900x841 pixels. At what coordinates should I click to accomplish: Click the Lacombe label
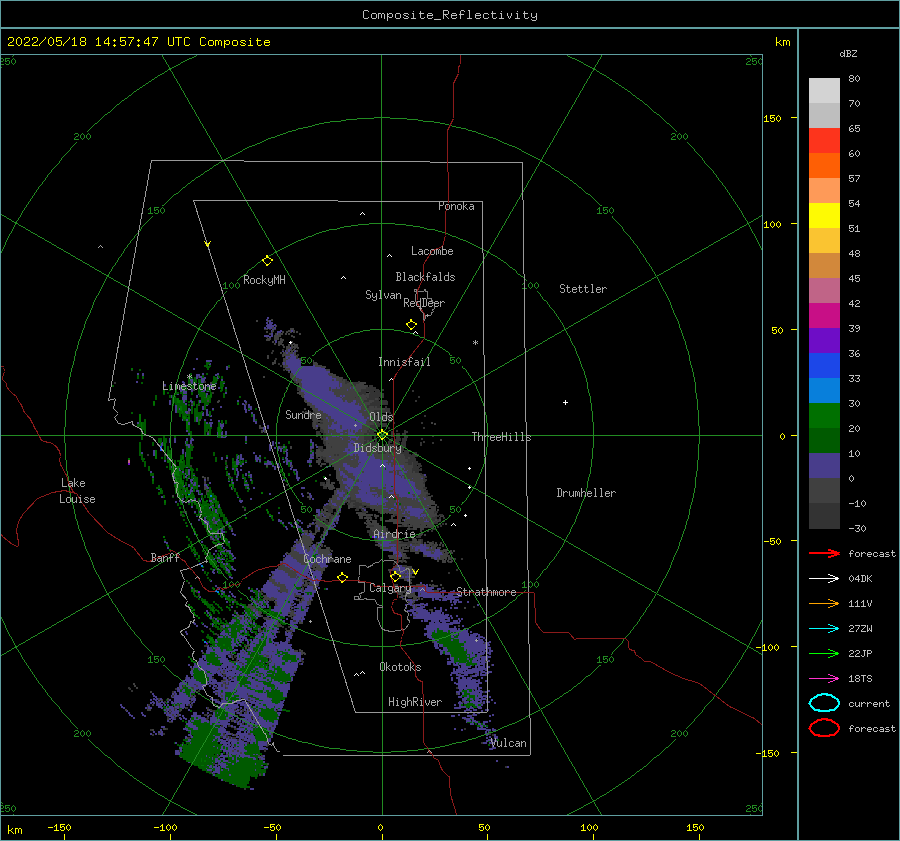click(432, 251)
